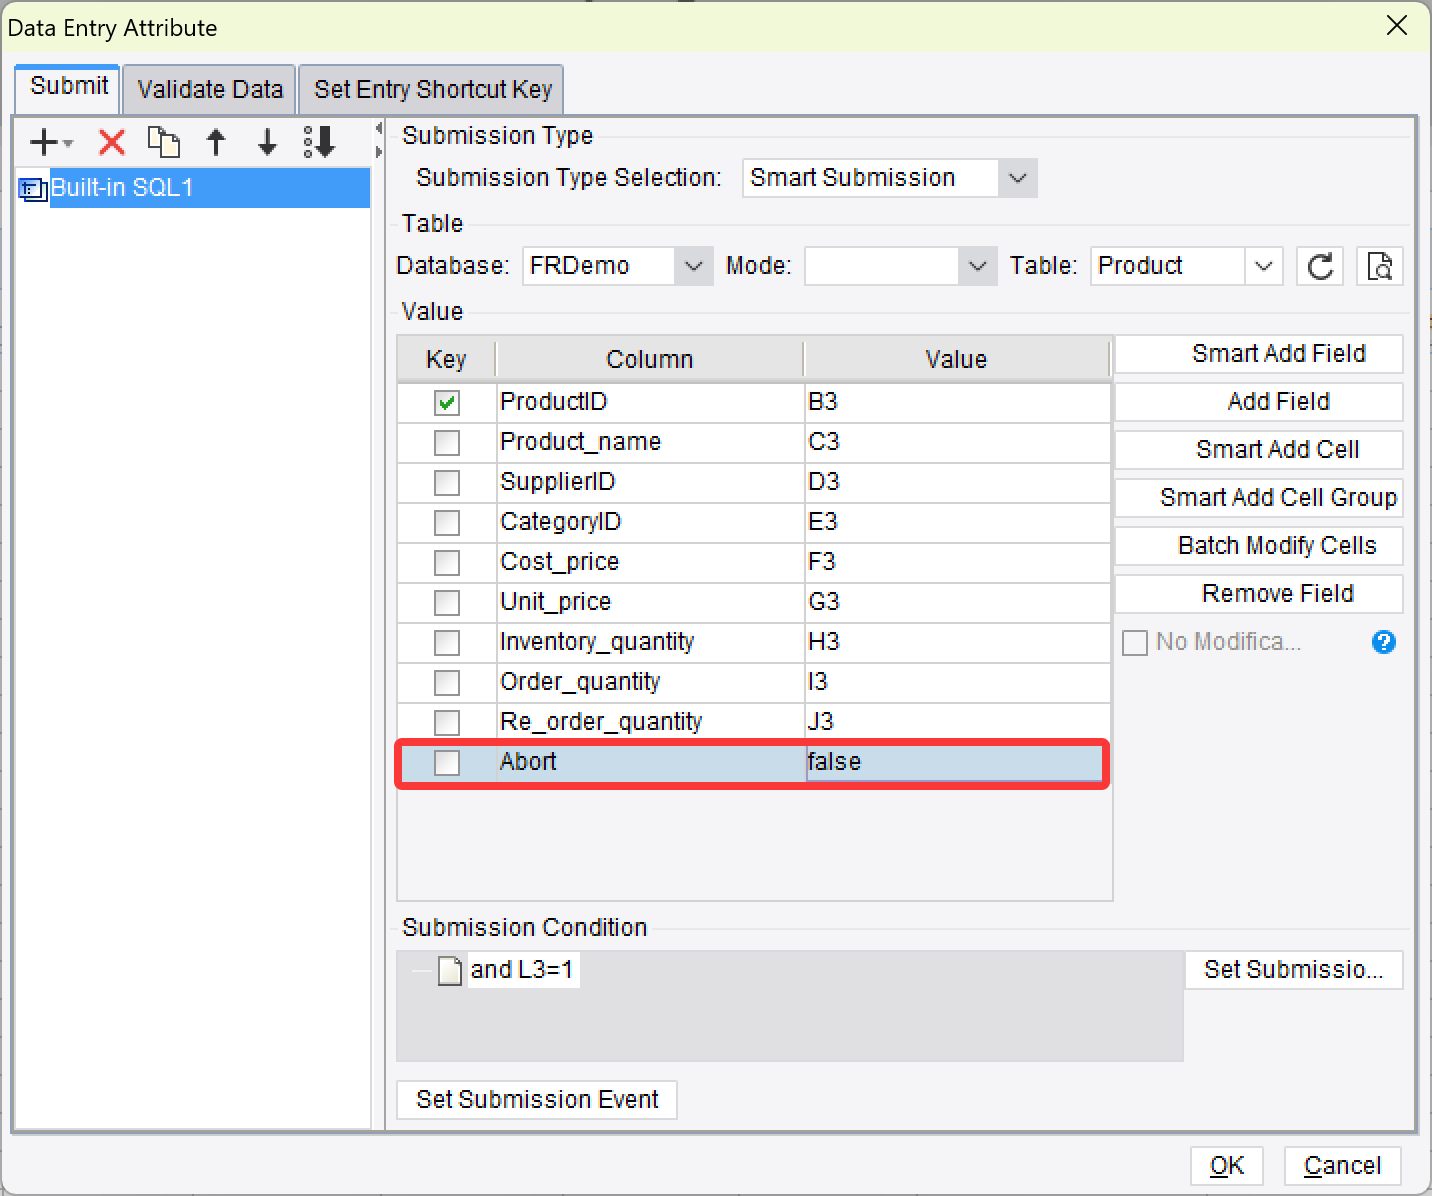1432x1196 pixels.
Task: Add a new submission with the plus icon
Action: [41, 142]
